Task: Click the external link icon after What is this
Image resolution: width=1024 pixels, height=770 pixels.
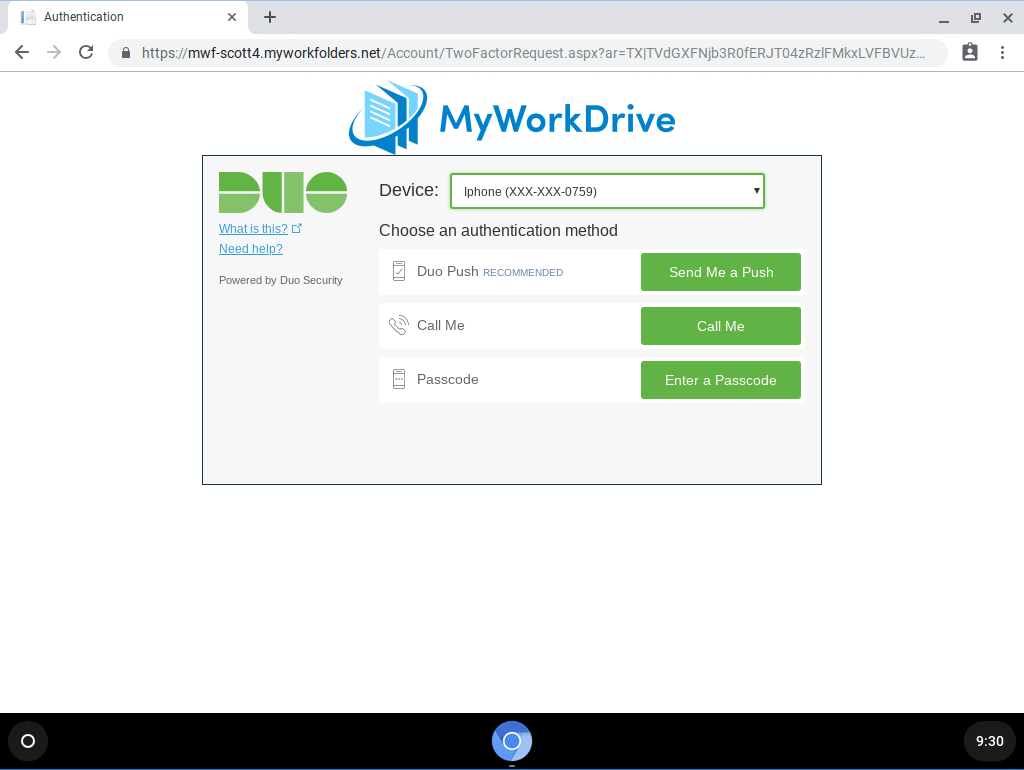Action: [x=297, y=228]
